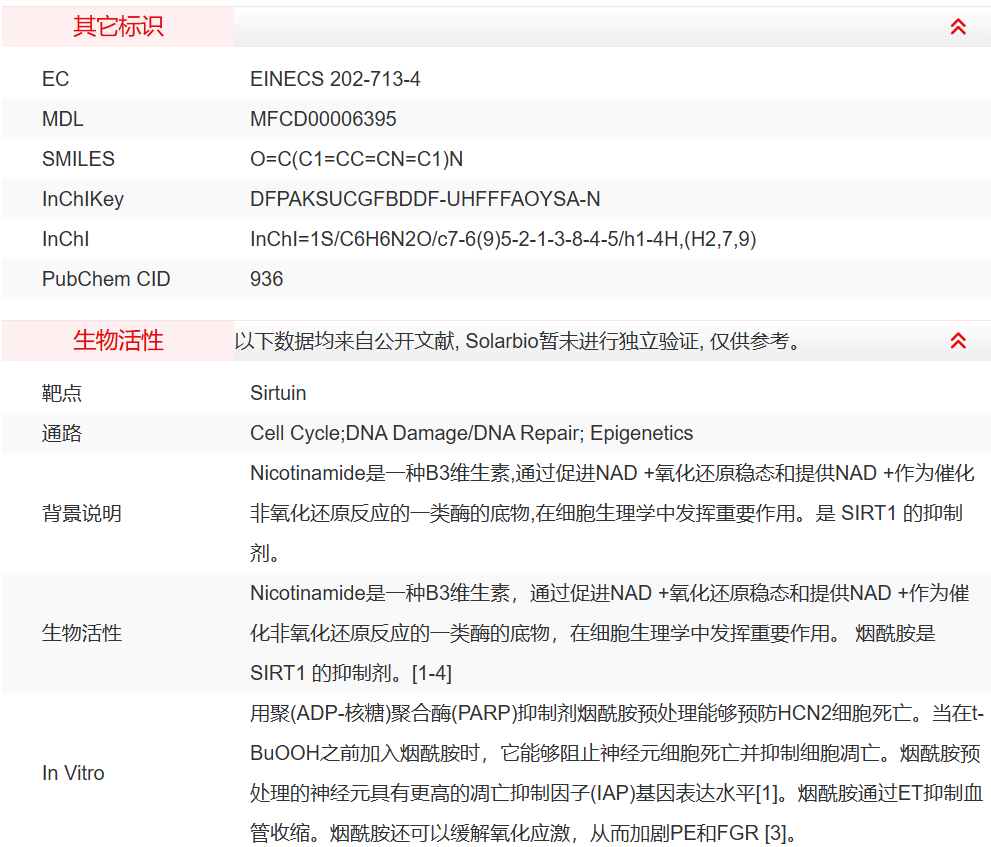991x847 pixels.
Task: Click the Sirtuin target value
Action: 278,393
